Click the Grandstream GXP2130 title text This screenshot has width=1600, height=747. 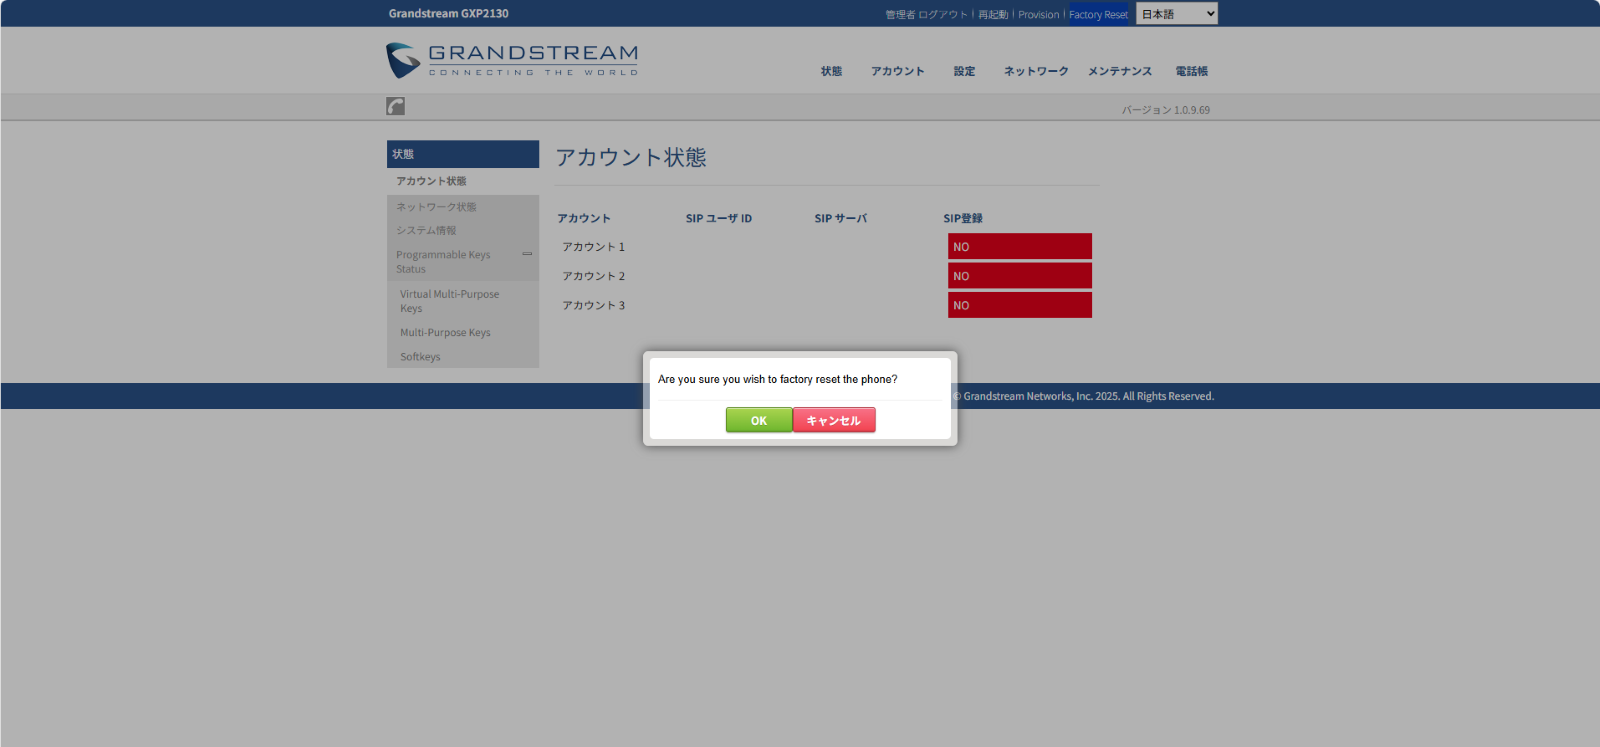point(449,14)
